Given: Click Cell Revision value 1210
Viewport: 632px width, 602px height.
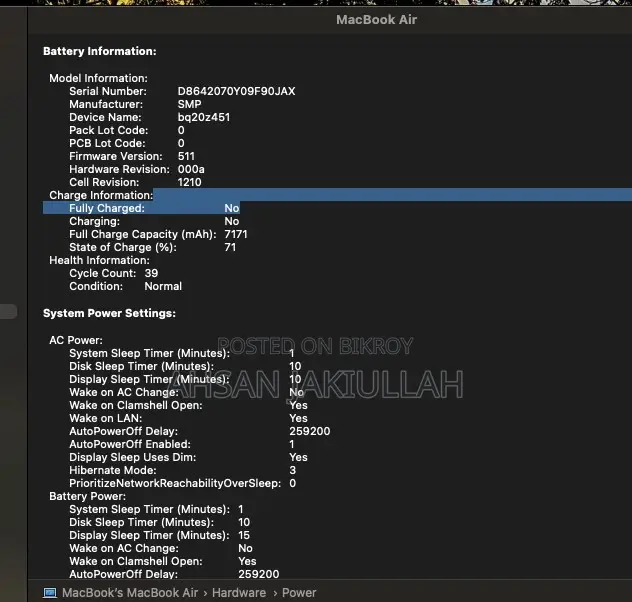Looking at the screenshot, I should pyautogui.click(x=189, y=182).
